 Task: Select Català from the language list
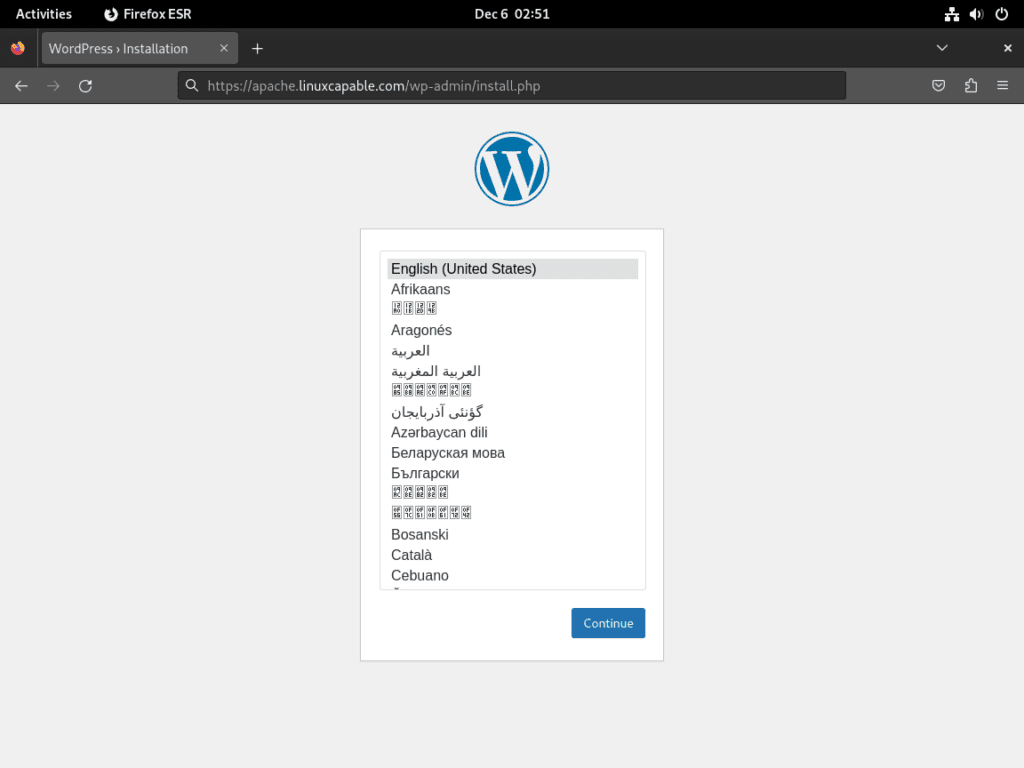tap(411, 555)
